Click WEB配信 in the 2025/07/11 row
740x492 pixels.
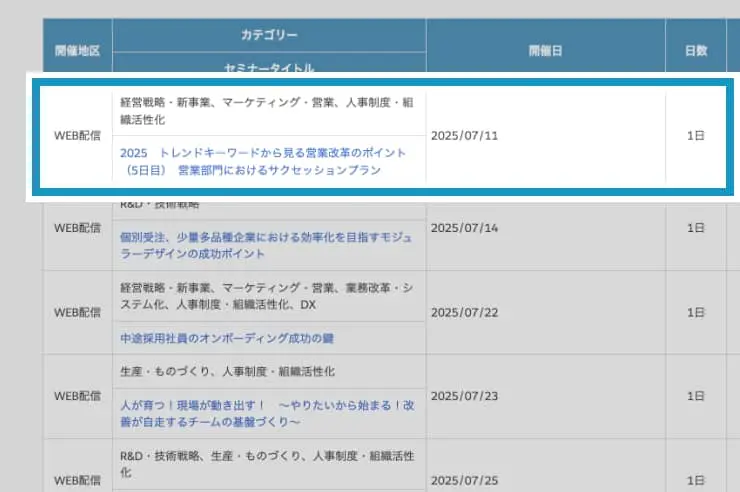click(76, 136)
